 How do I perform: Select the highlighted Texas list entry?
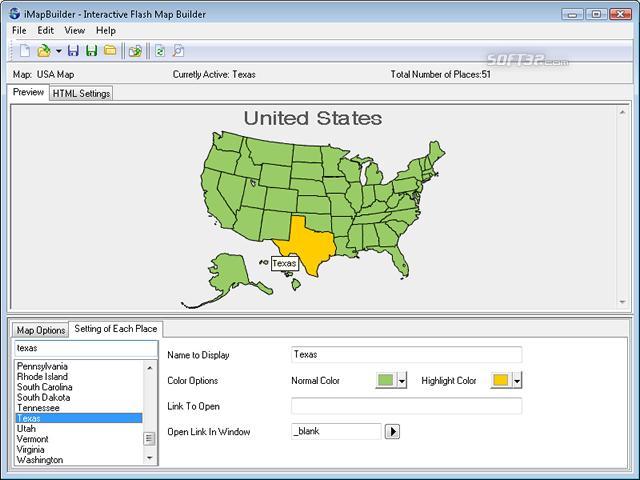coord(79,418)
